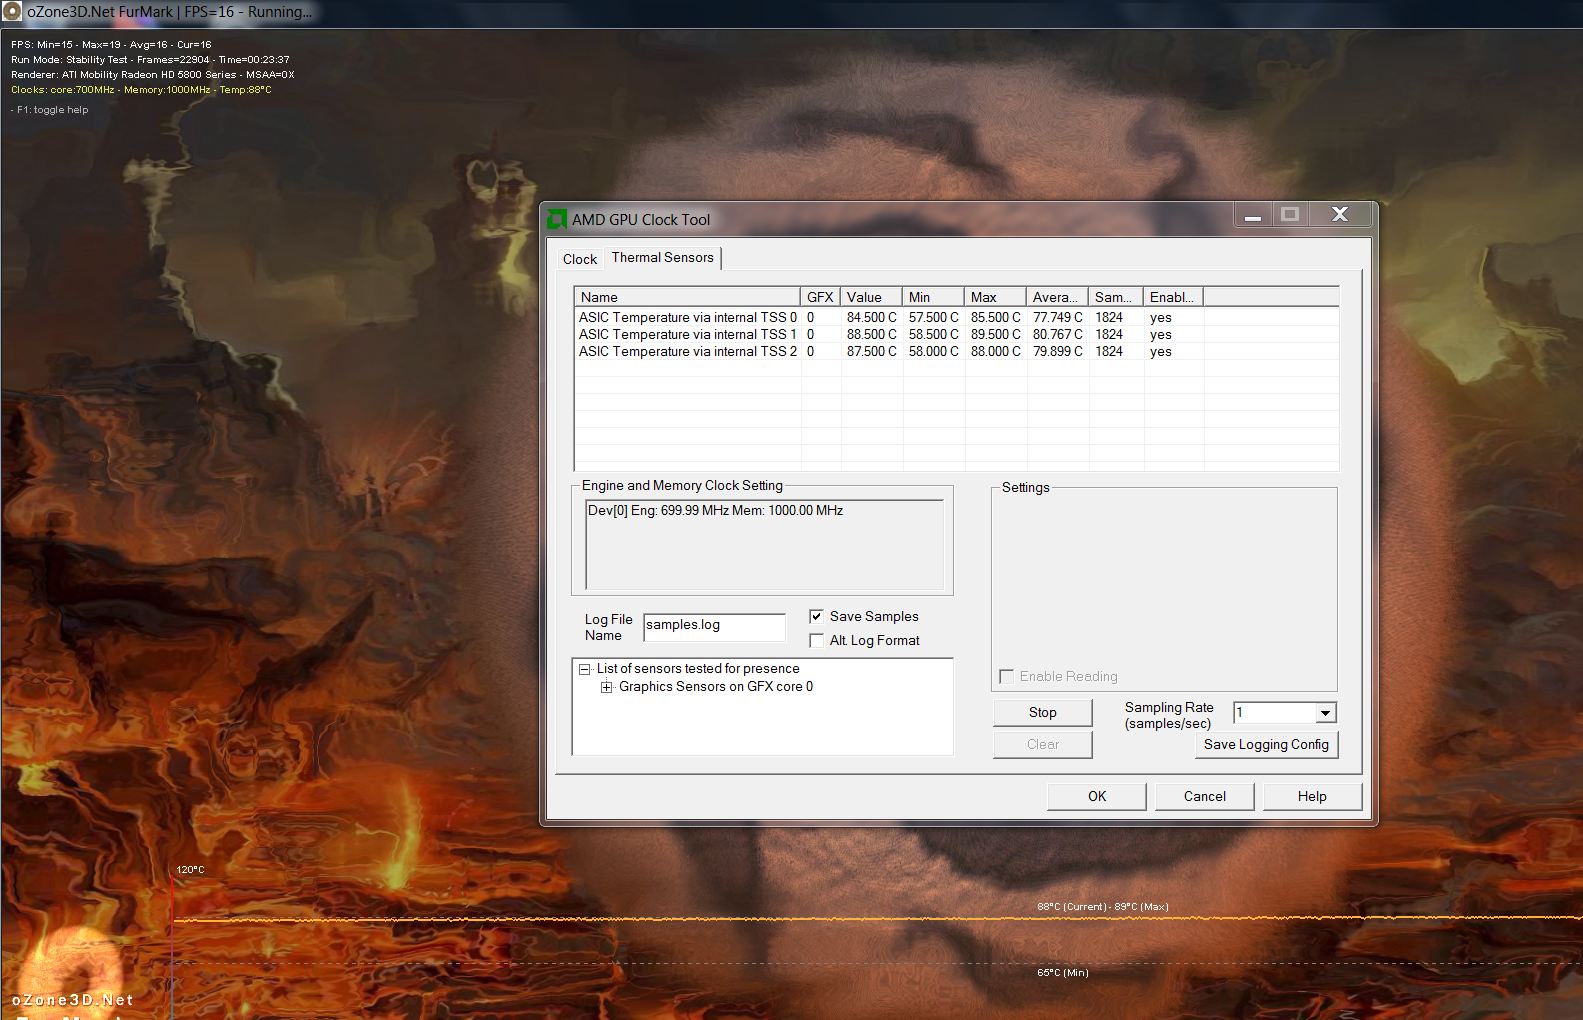The height and width of the screenshot is (1020, 1583).
Task: Click the 77.749 C average cell
Action: coord(1058,317)
